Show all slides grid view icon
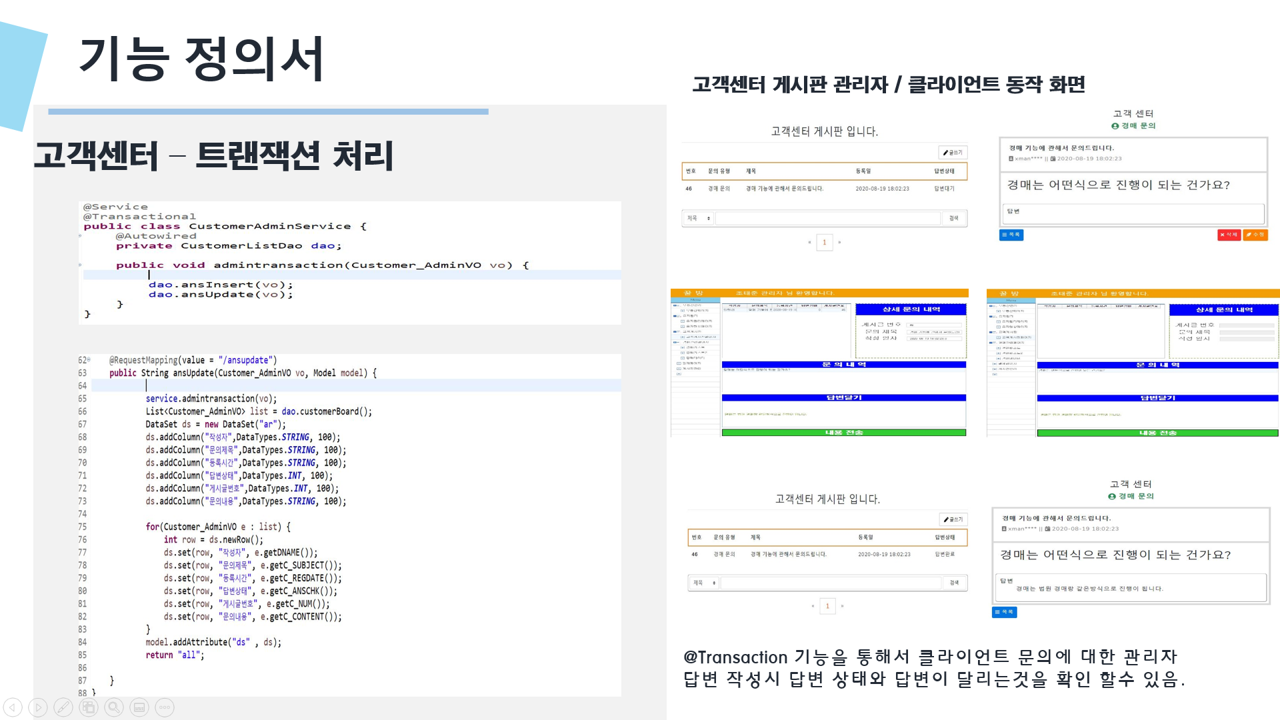Viewport: 1280px width, 720px height. 89,707
